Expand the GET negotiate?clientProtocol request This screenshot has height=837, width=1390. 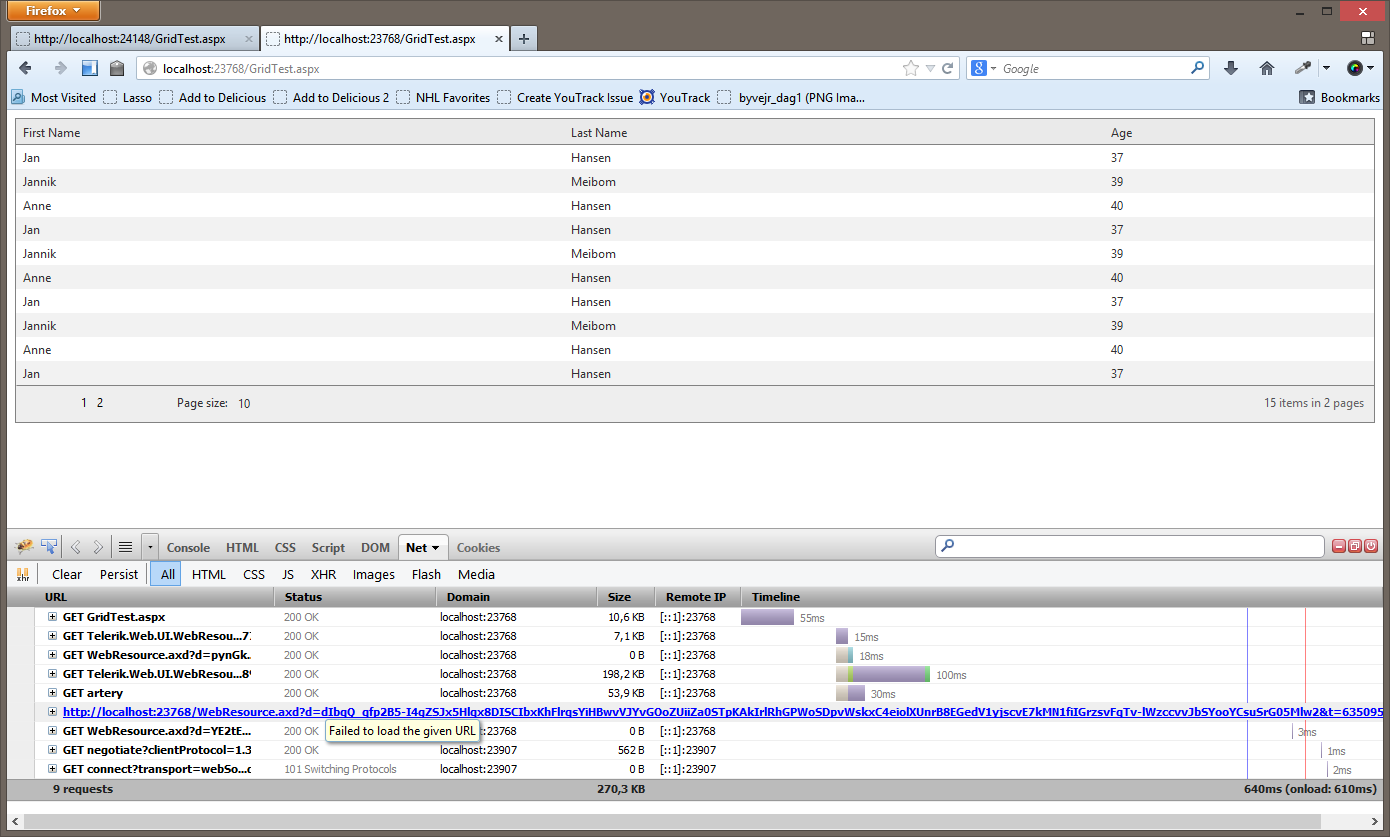point(53,750)
